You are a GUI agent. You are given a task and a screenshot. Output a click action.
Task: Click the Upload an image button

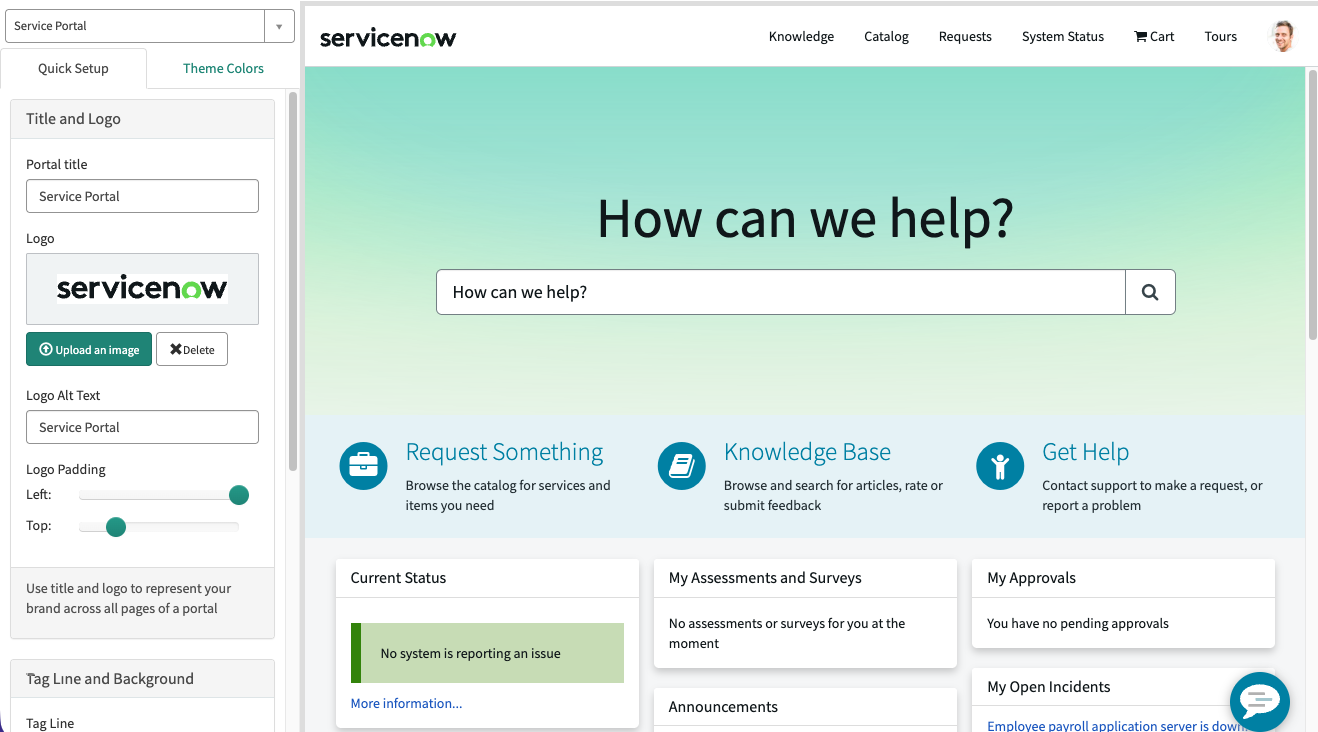(89, 349)
